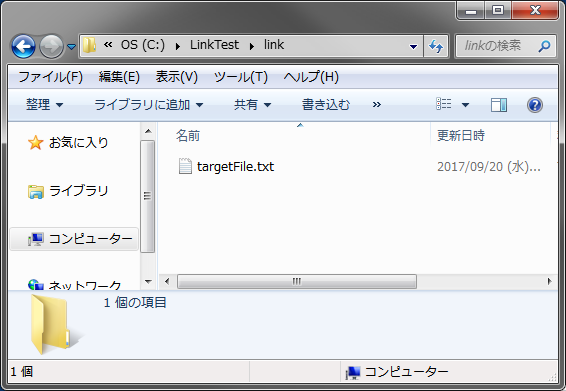Open the view options dropdown arrow
This screenshot has width=566, height=391.
465,105
